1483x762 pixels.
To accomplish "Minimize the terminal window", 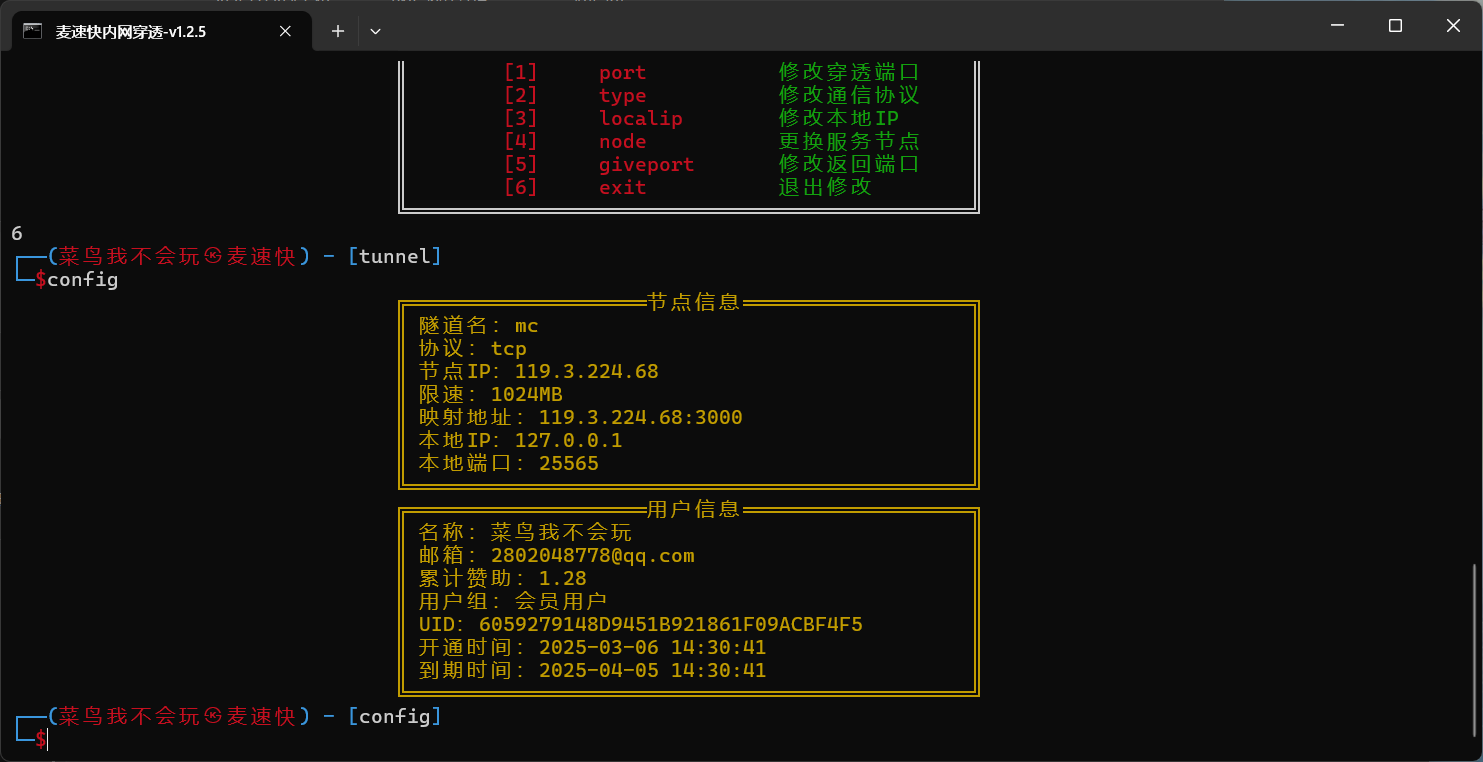I will pyautogui.click(x=1337, y=26).
